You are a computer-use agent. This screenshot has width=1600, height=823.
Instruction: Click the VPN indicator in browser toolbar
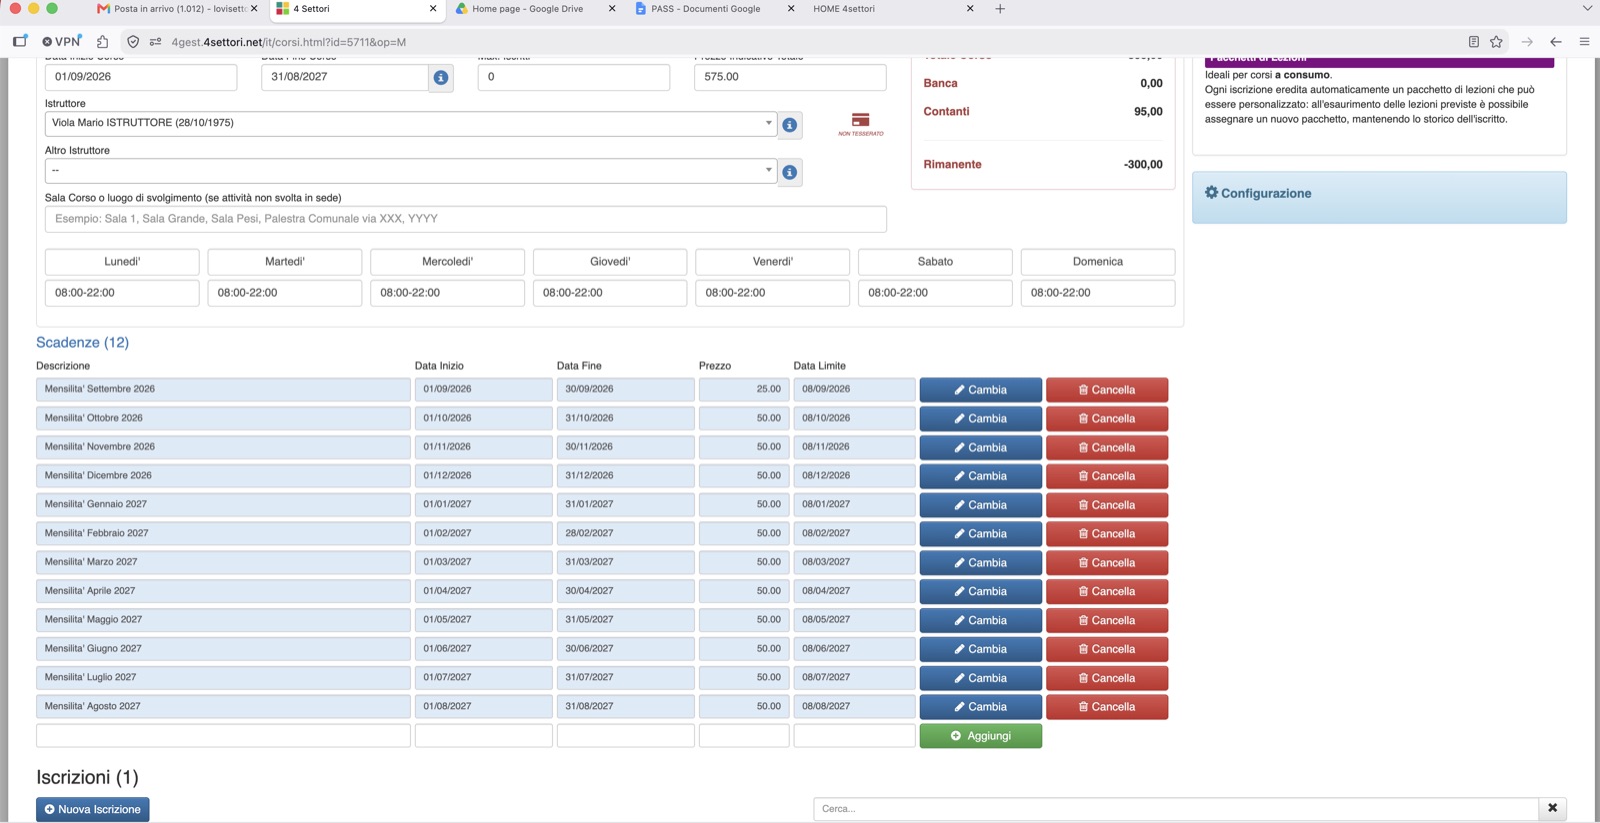pos(62,41)
